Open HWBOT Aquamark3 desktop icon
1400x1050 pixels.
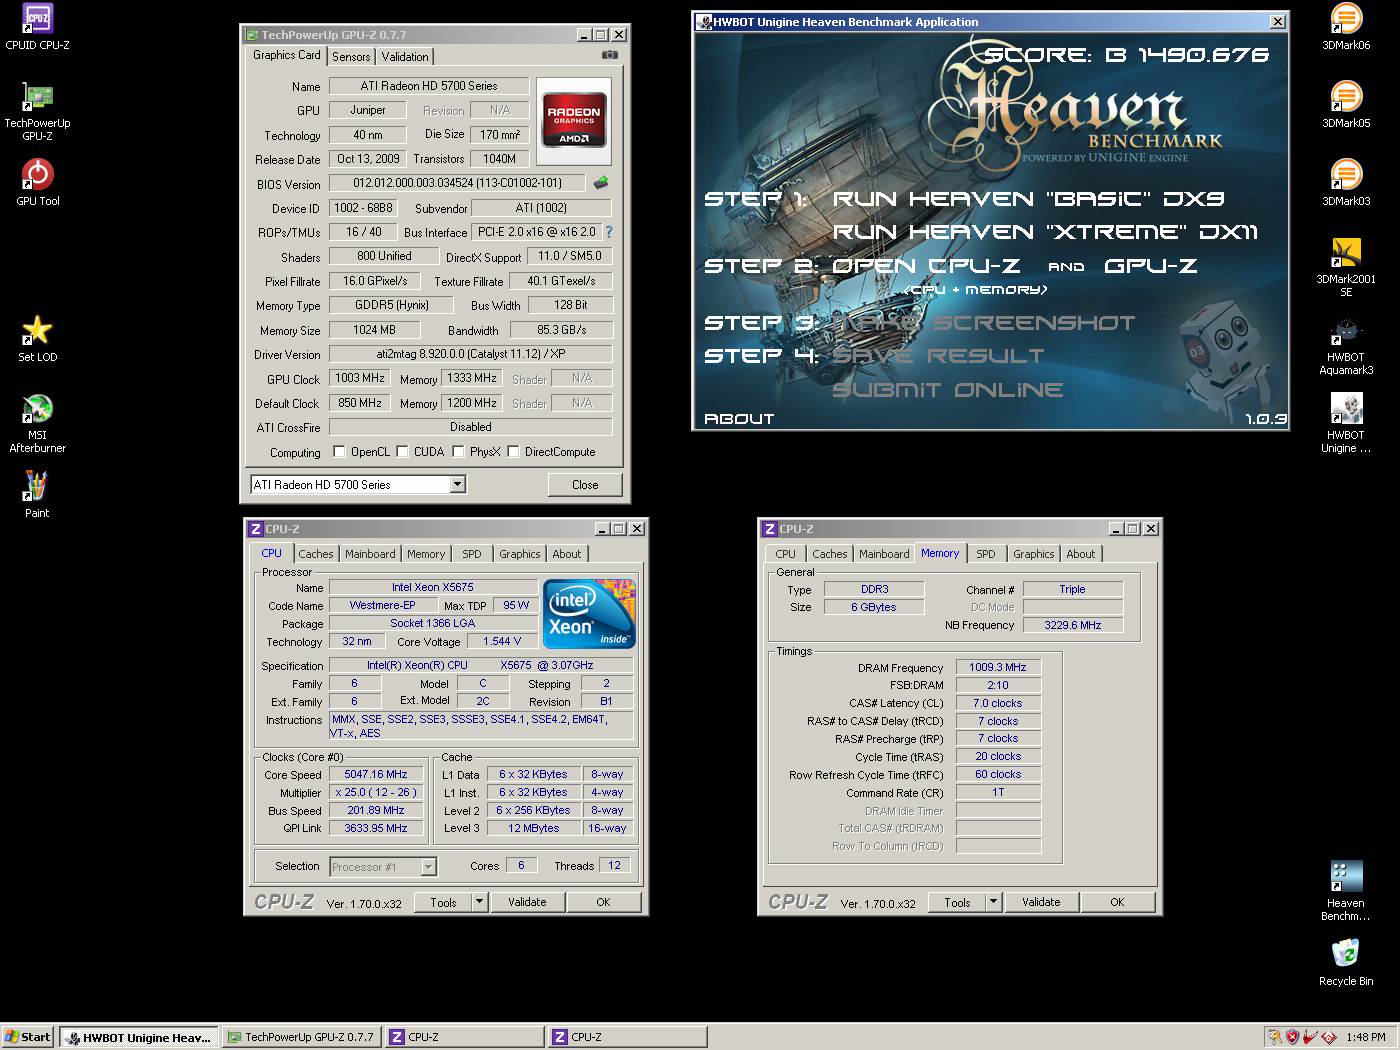click(x=1346, y=345)
